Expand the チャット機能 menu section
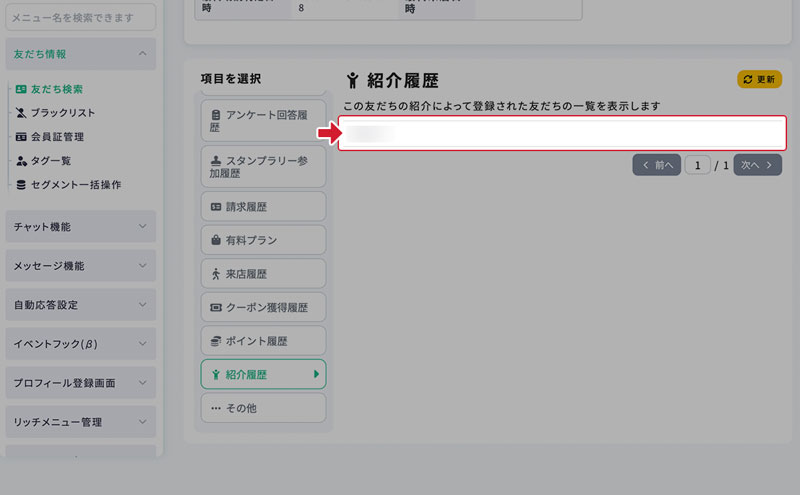This screenshot has height=495, width=800. click(80, 227)
